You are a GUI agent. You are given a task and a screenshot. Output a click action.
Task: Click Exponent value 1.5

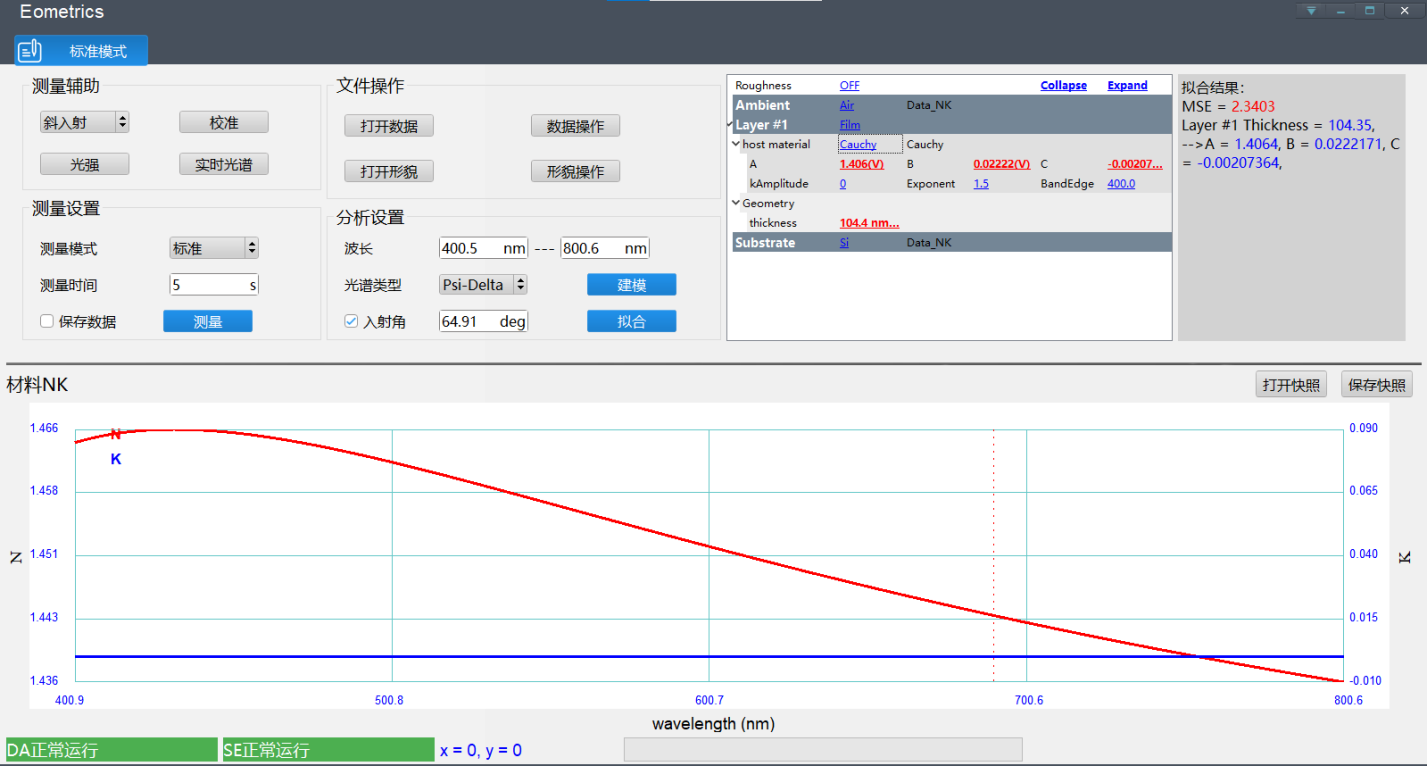pyautogui.click(x=981, y=184)
